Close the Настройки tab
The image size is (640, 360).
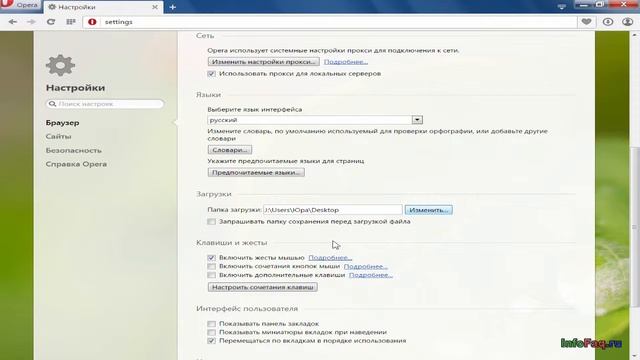[155, 7]
